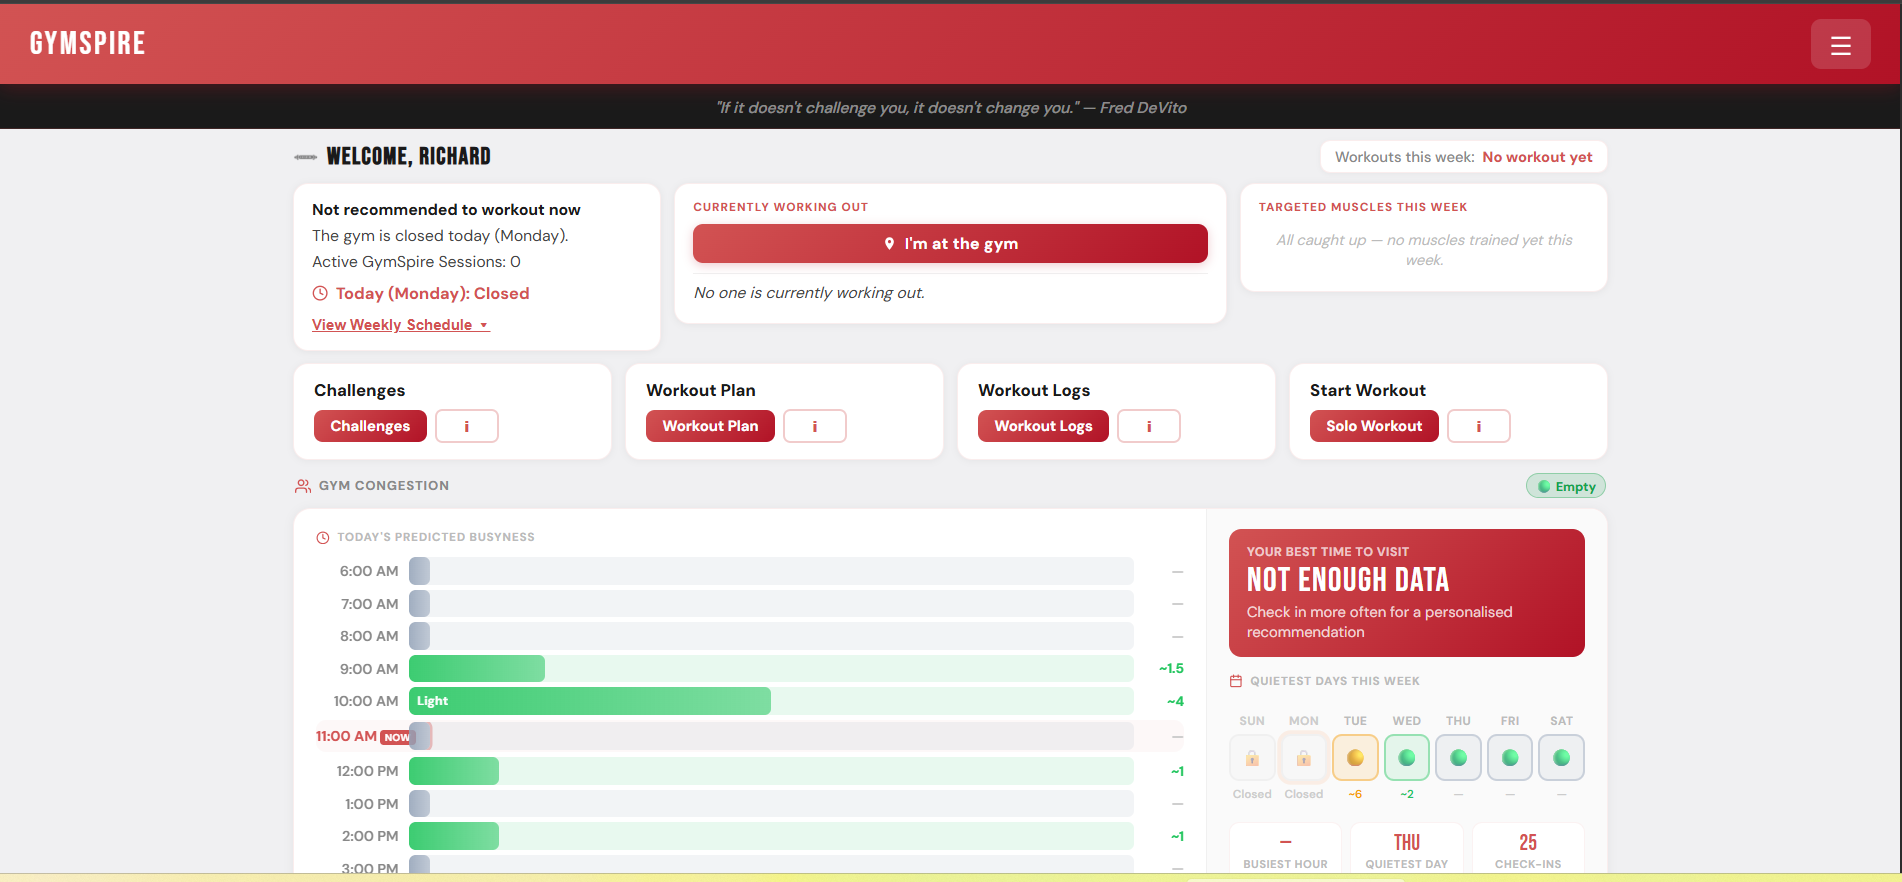Image resolution: width=1902 pixels, height=882 pixels.
Task: Click the ~6 value under Tuesday
Action: [1355, 794]
